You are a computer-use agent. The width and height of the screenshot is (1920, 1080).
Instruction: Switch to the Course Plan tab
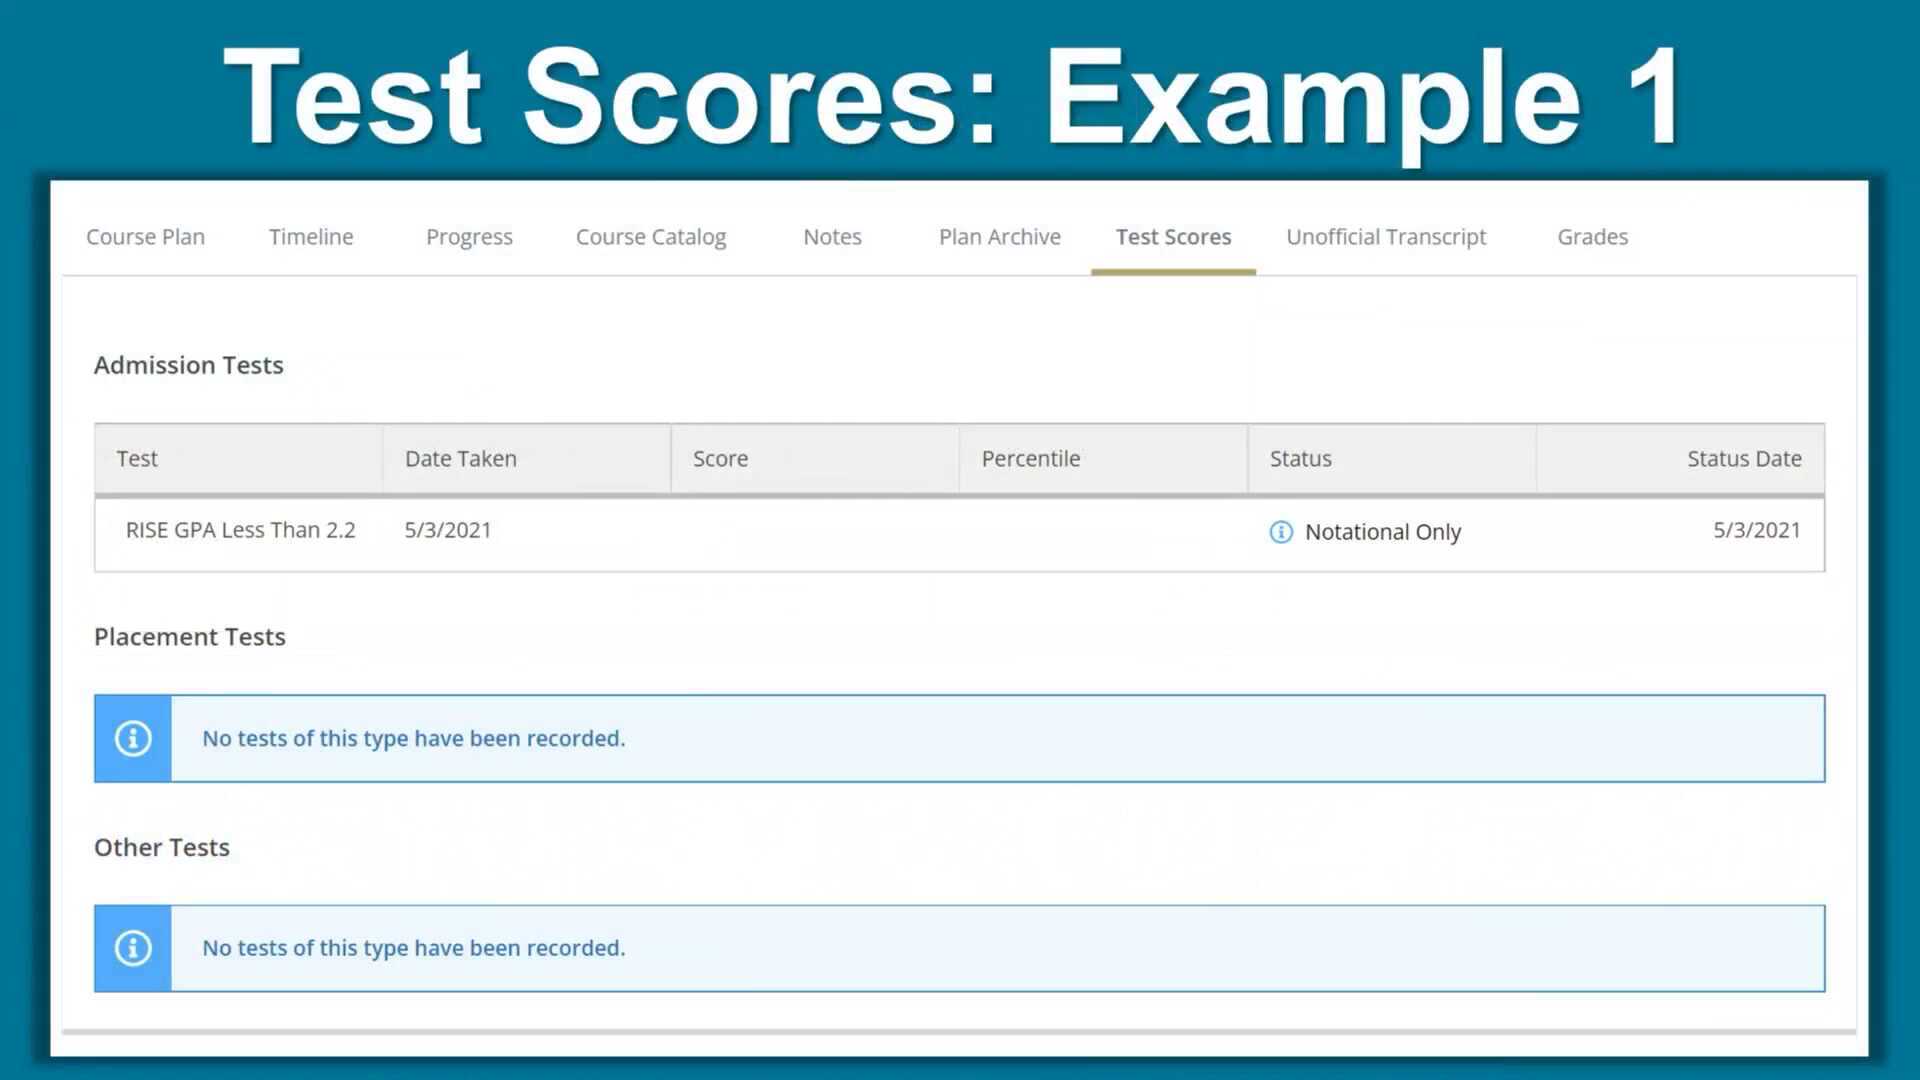(145, 237)
